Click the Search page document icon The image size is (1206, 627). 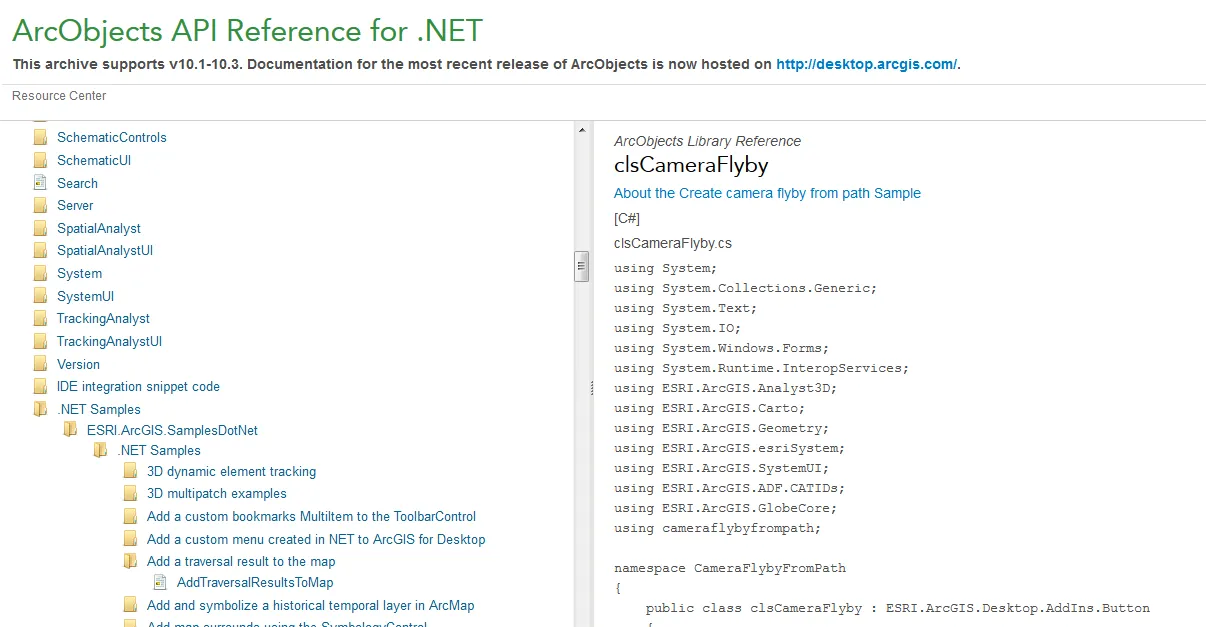pyautogui.click(x=40, y=183)
